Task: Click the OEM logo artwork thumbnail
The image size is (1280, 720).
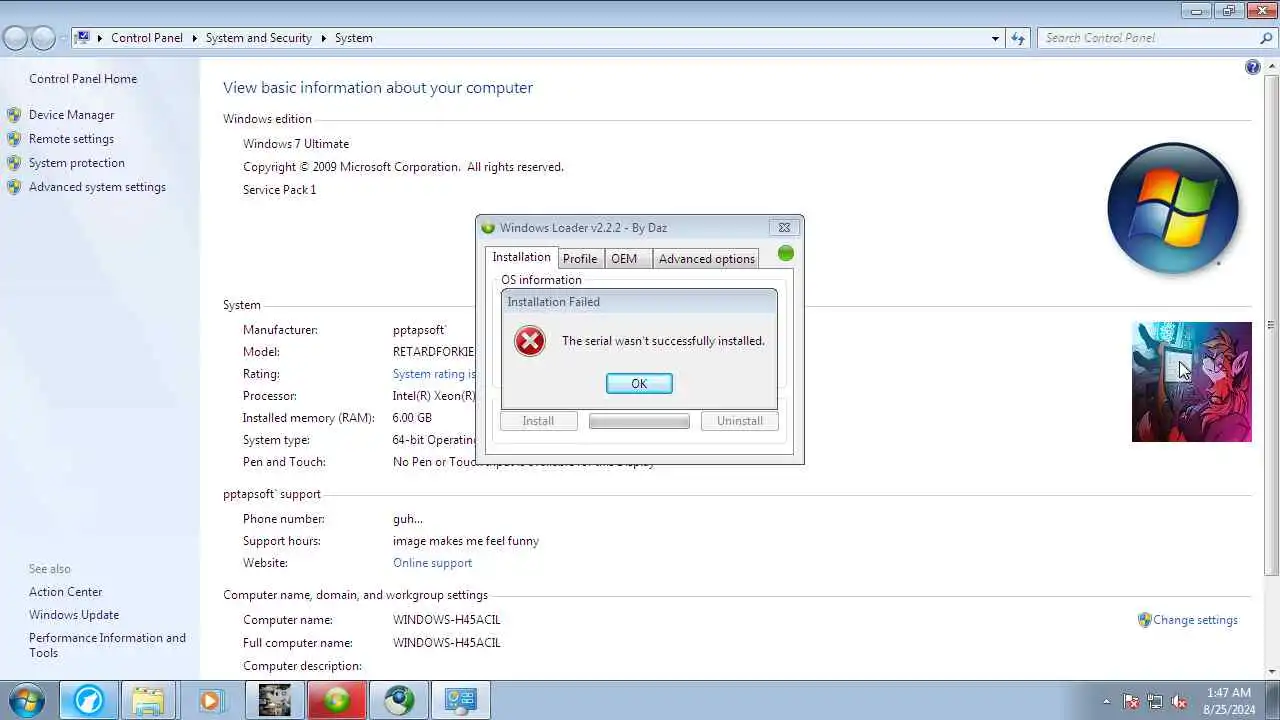Action: pos(1191,382)
